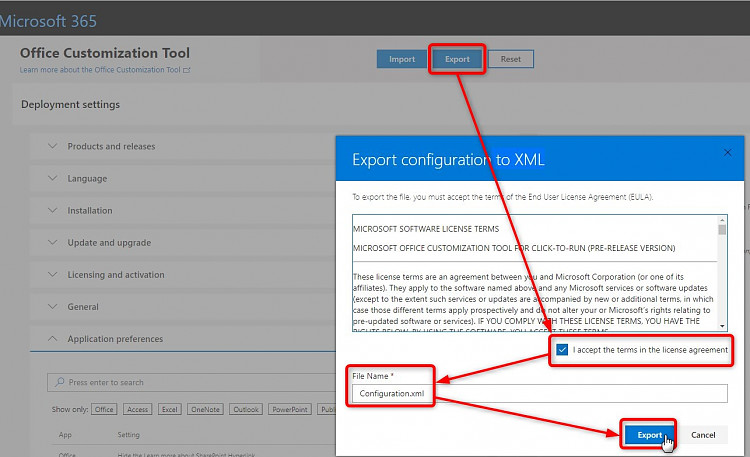Click the Show only label
The height and width of the screenshot is (457, 750).
pyautogui.click(x=70, y=410)
